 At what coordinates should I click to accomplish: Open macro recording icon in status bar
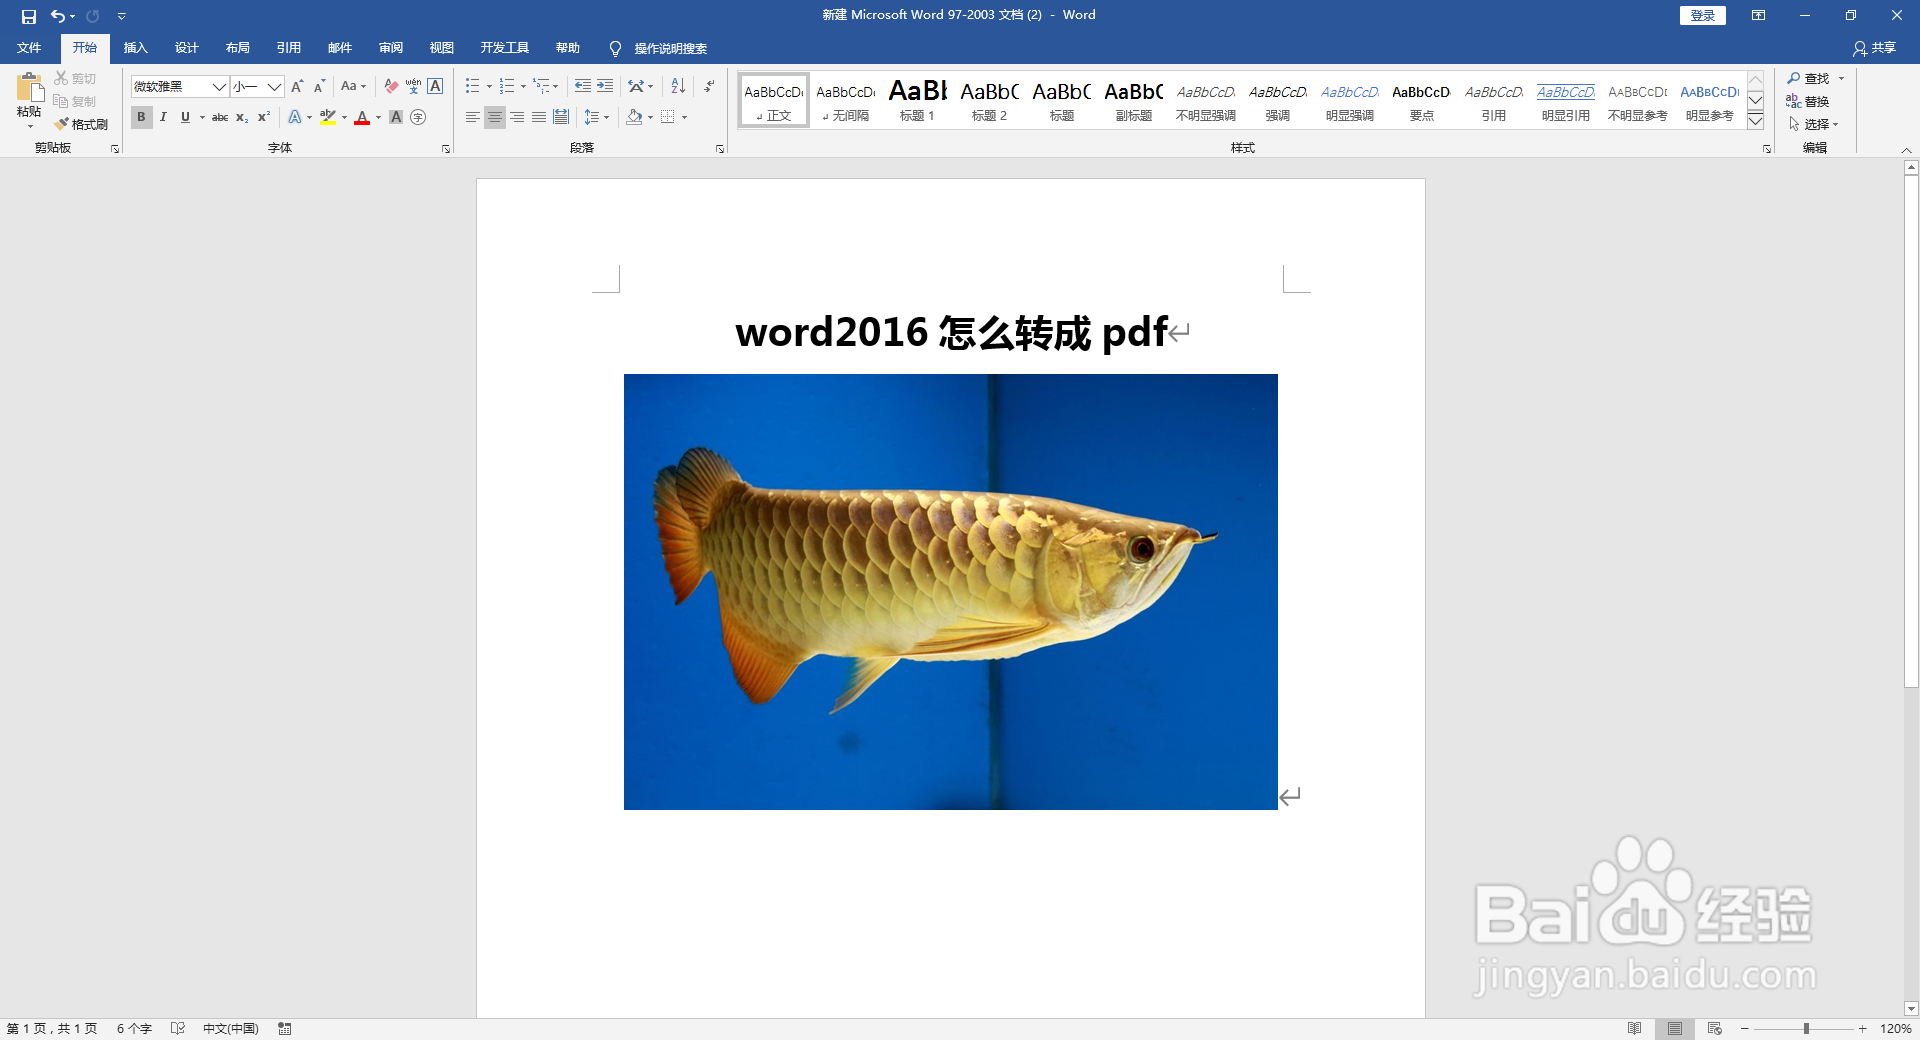285,1028
